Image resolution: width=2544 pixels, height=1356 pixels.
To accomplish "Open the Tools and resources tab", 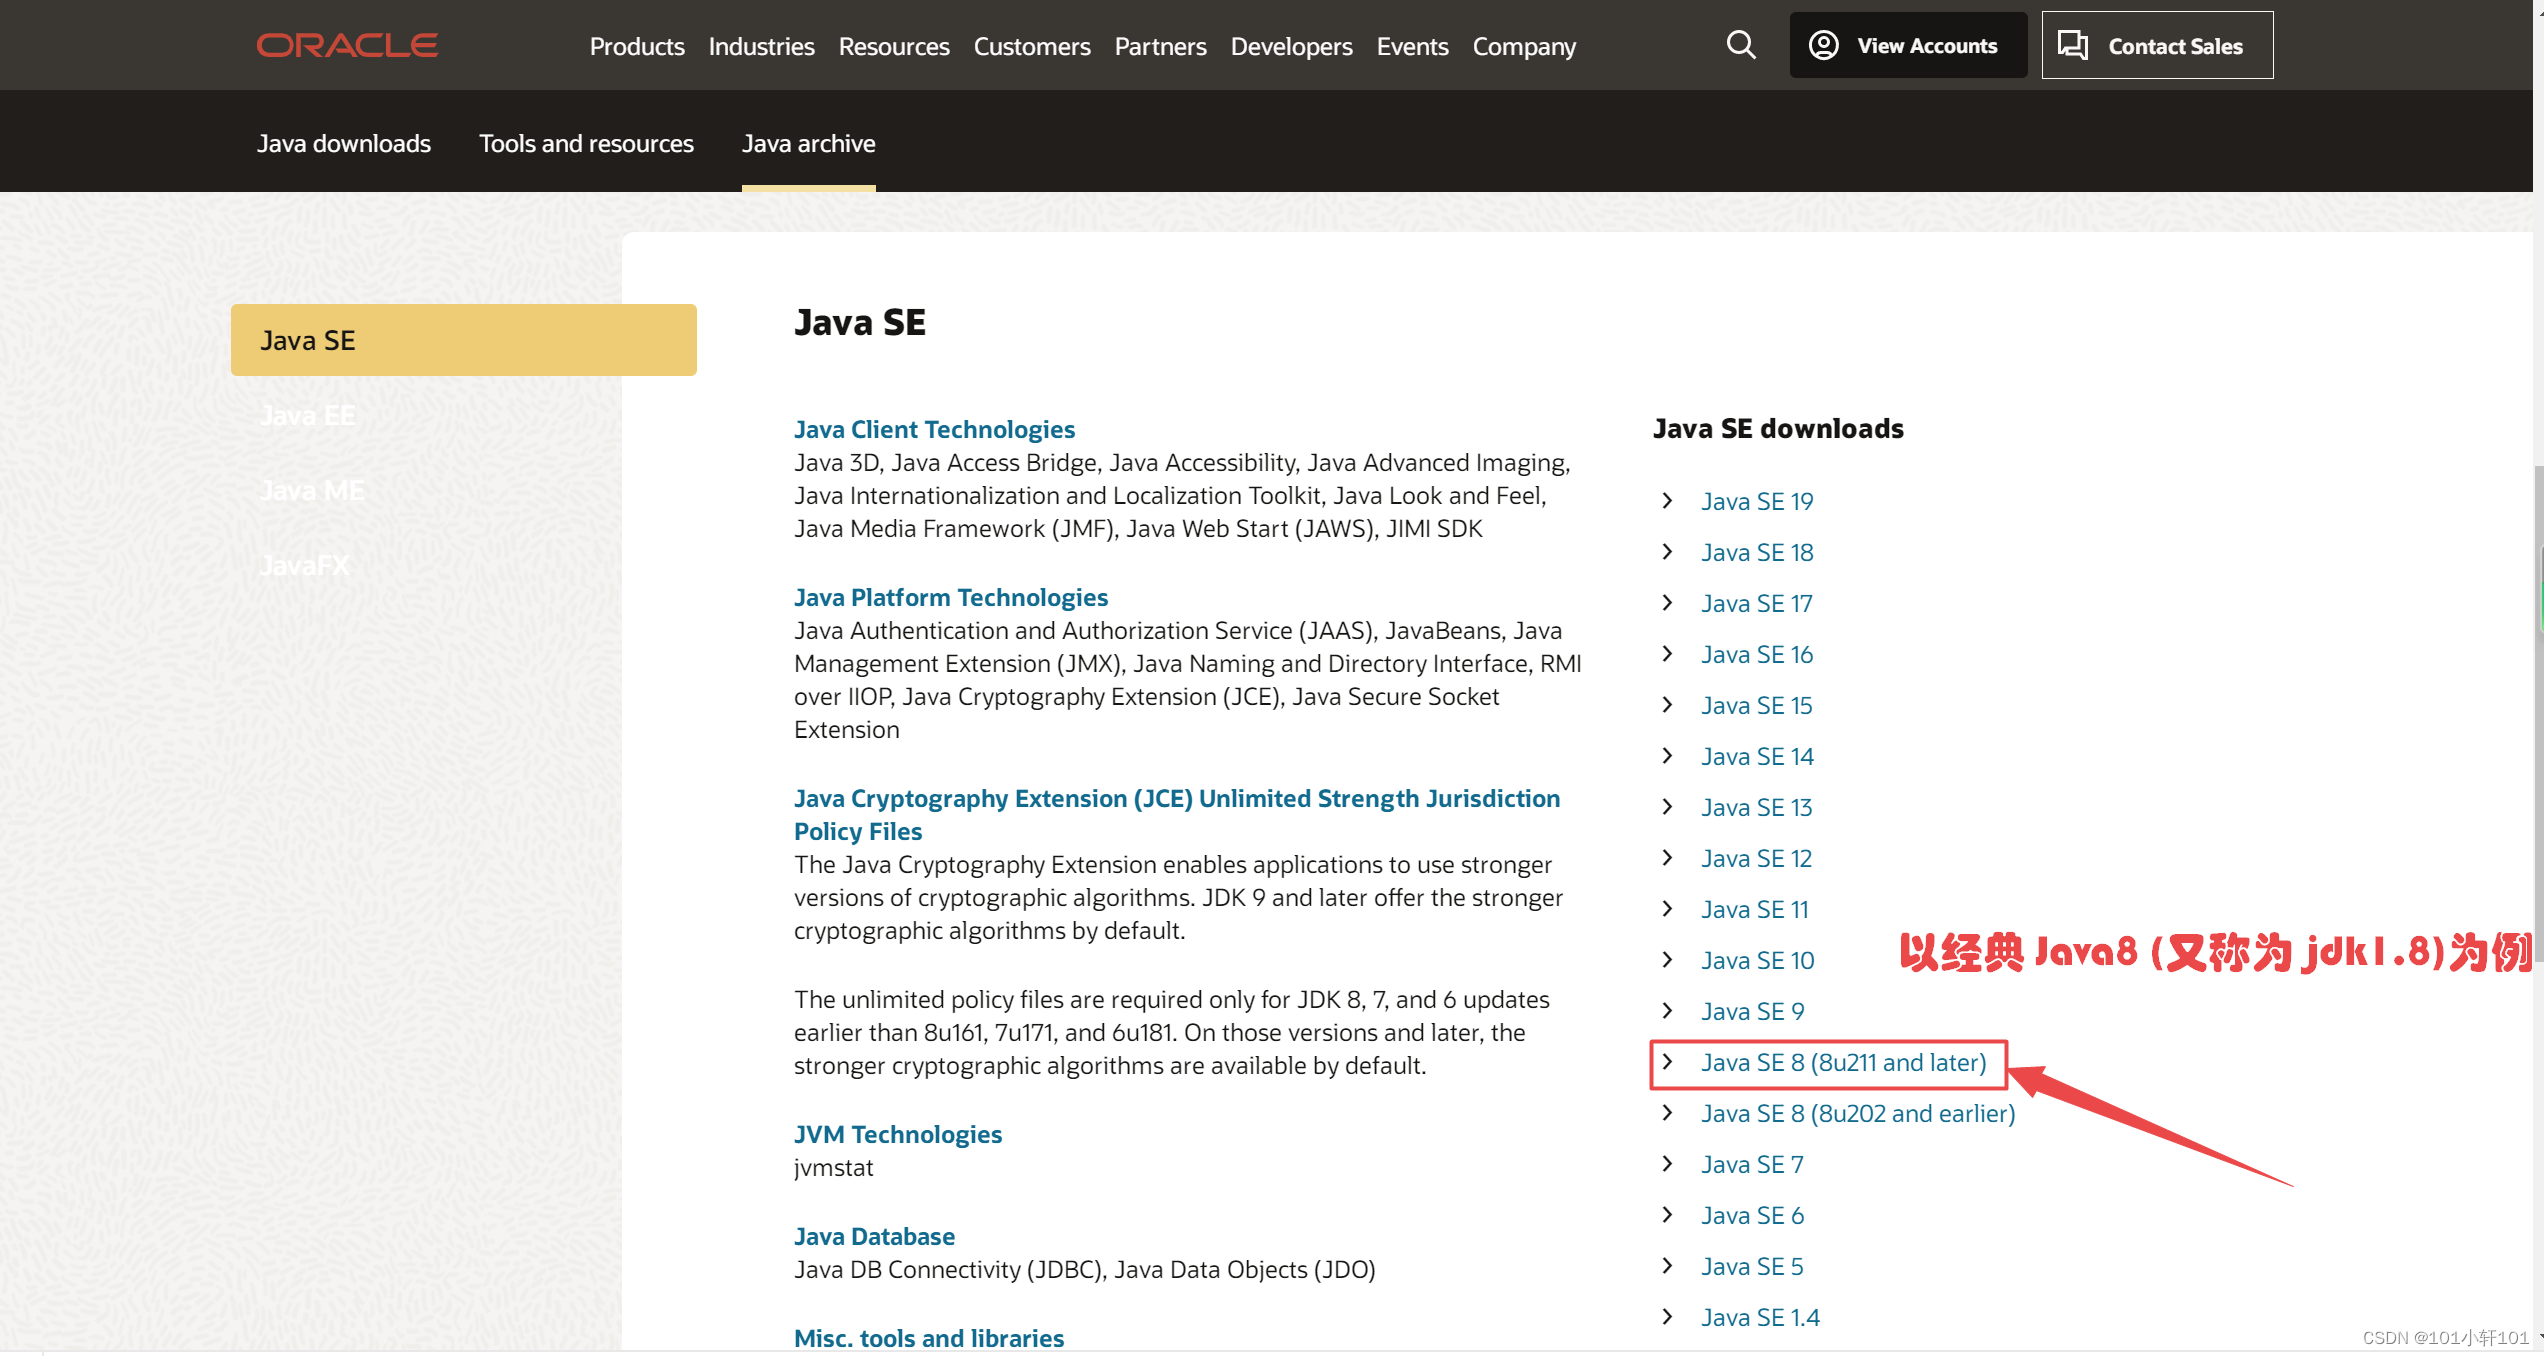I will tap(586, 143).
